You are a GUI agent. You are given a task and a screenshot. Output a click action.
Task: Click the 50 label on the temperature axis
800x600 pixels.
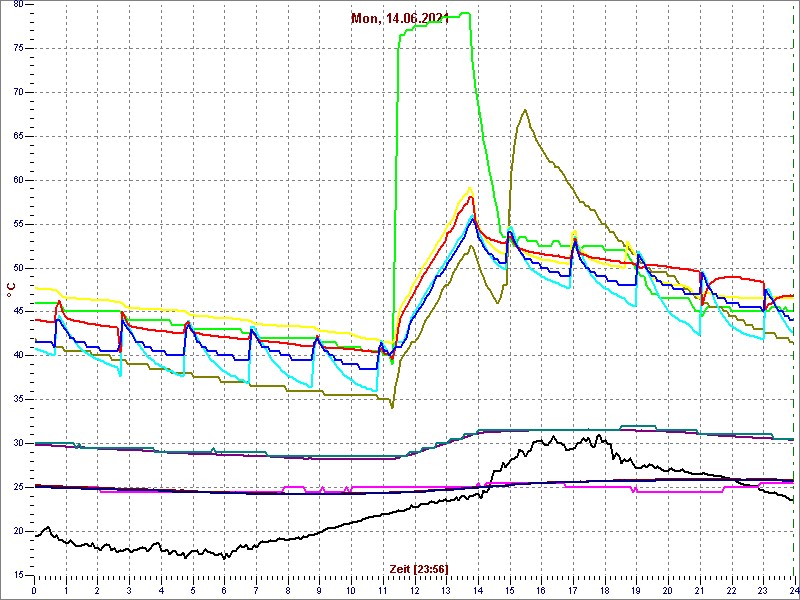[19, 268]
